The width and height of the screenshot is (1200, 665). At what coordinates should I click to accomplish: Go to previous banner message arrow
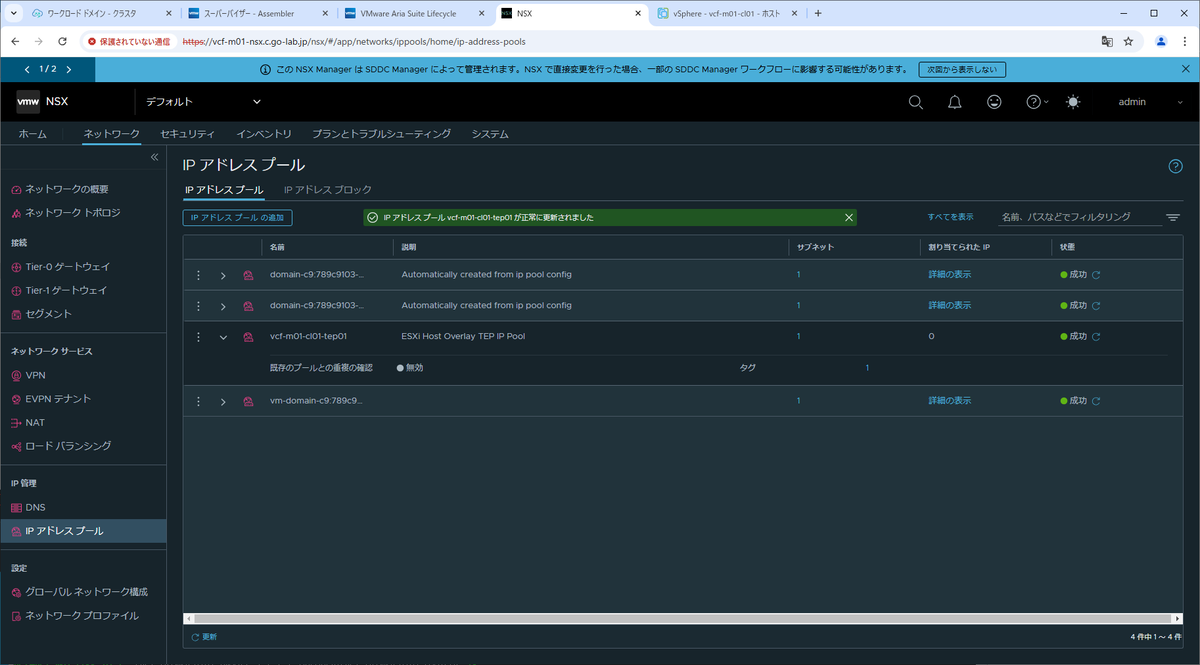coord(27,70)
